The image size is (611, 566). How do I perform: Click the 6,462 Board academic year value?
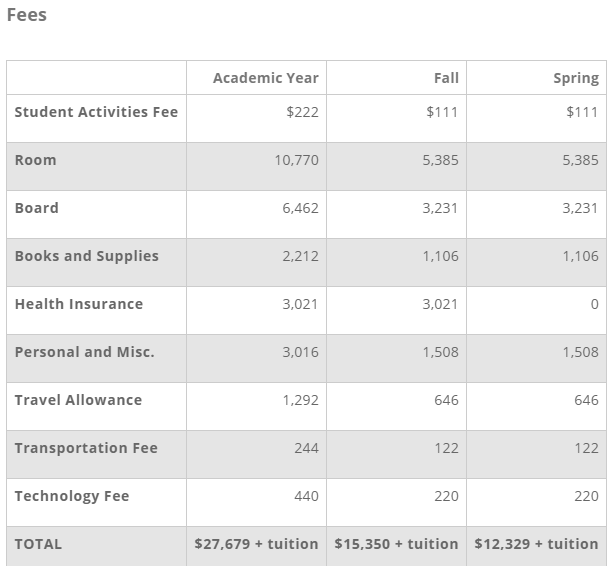pos(300,208)
